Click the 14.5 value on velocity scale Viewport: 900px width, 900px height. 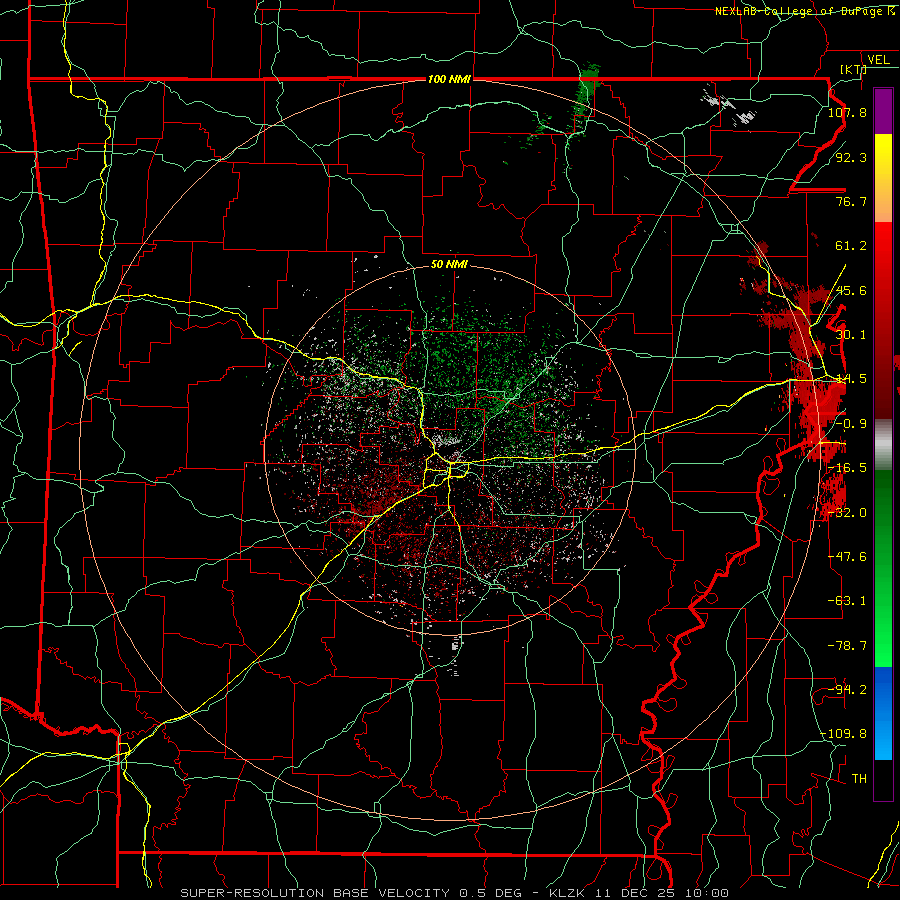click(851, 379)
